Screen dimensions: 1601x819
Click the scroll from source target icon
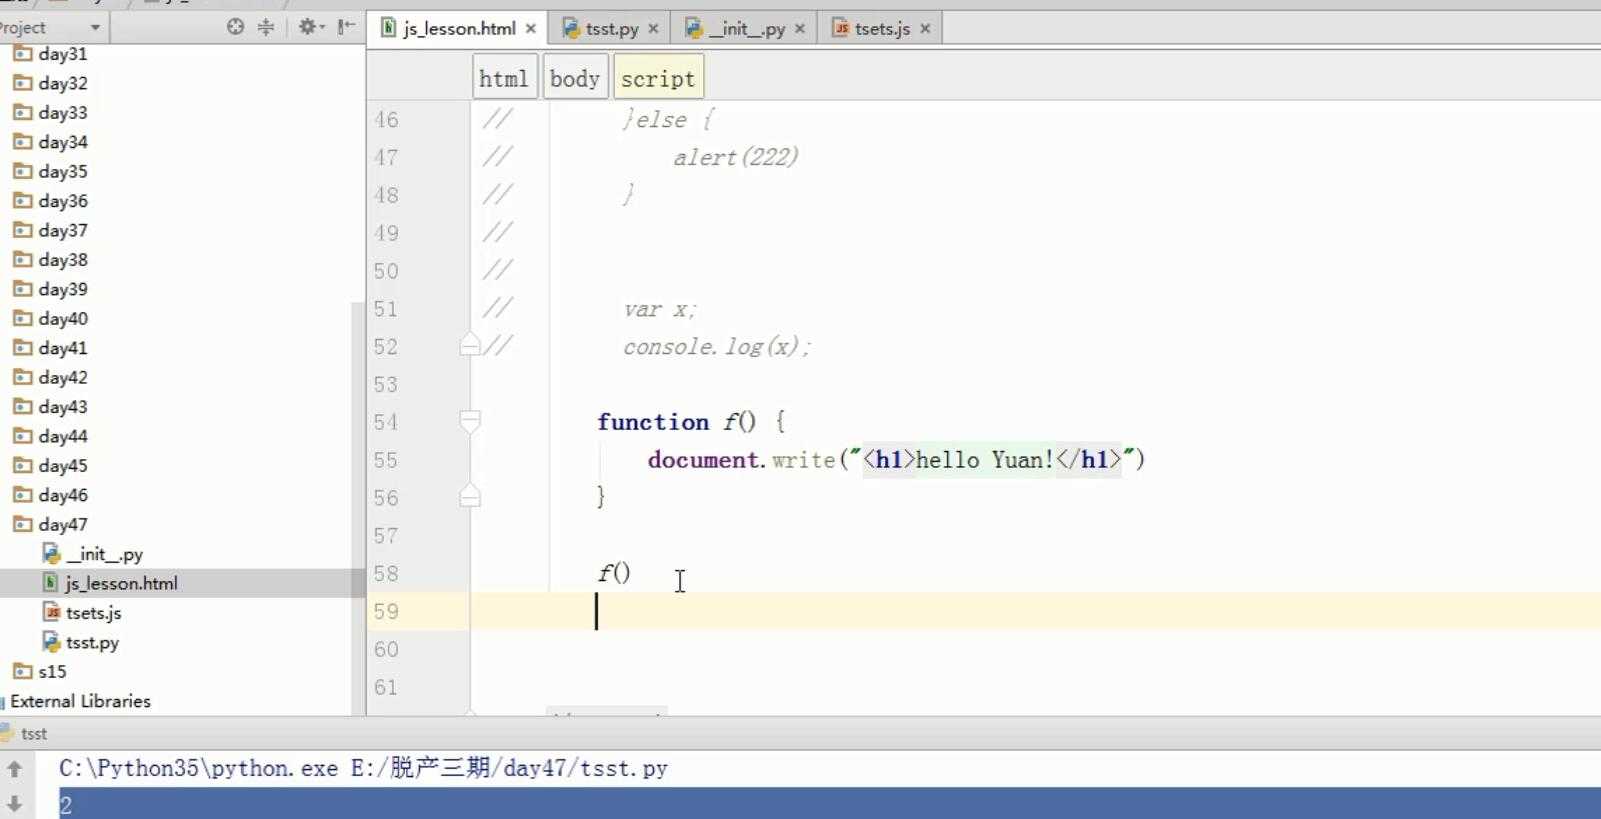click(x=235, y=27)
